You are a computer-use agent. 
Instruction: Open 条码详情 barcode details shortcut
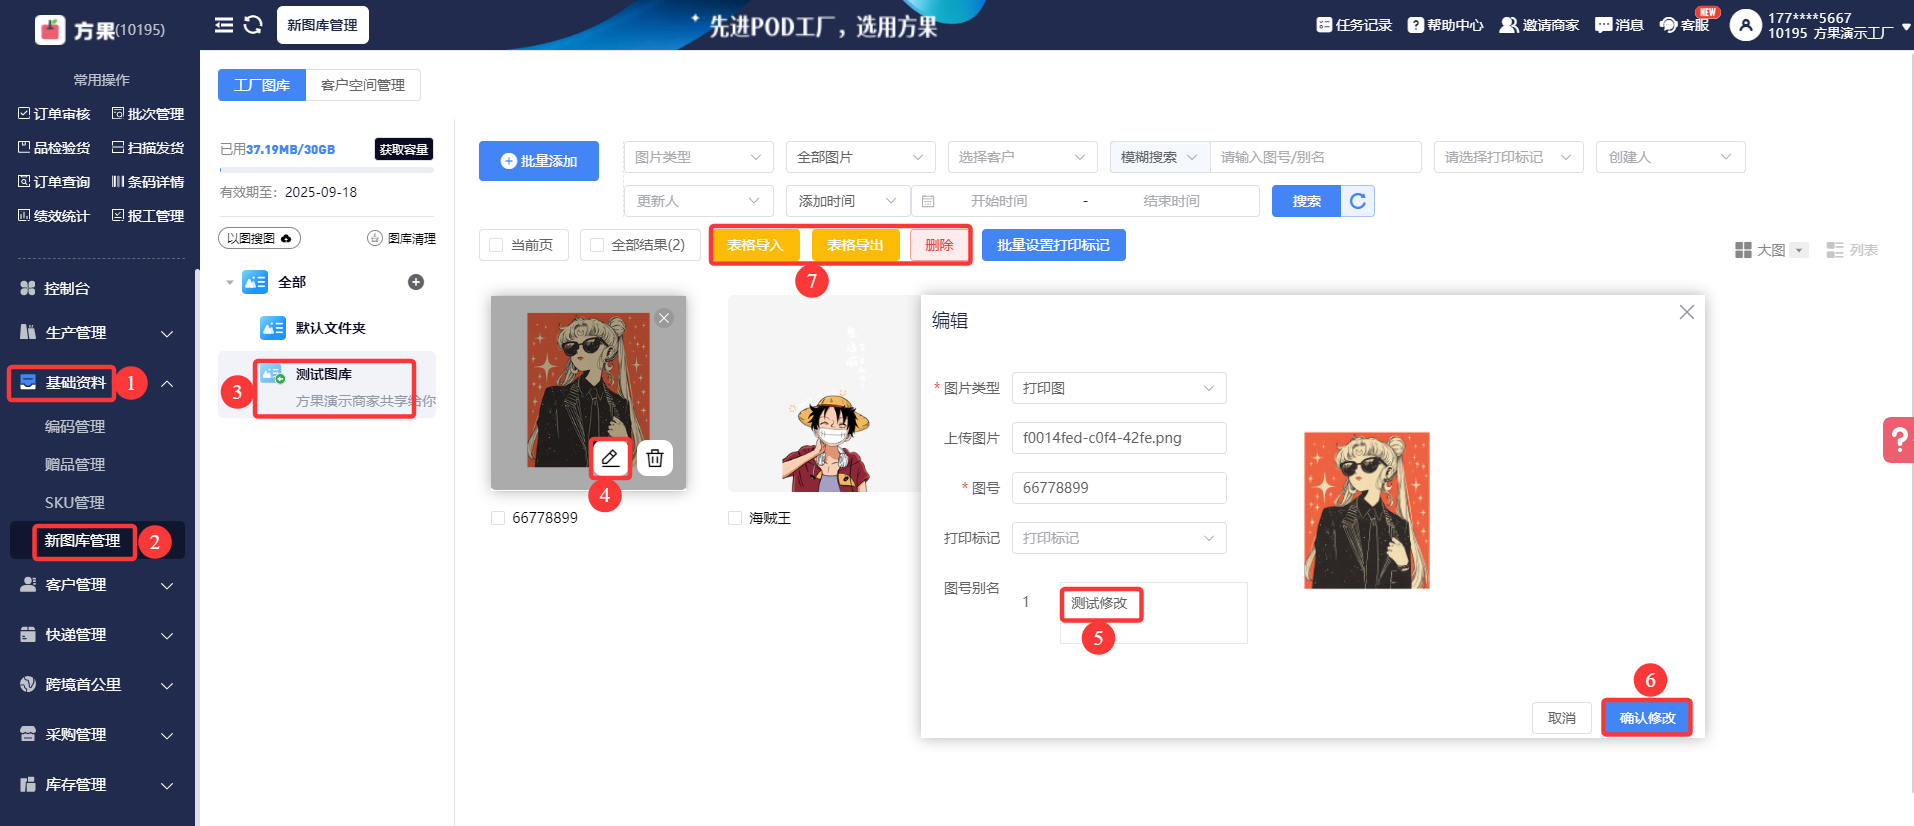(148, 182)
